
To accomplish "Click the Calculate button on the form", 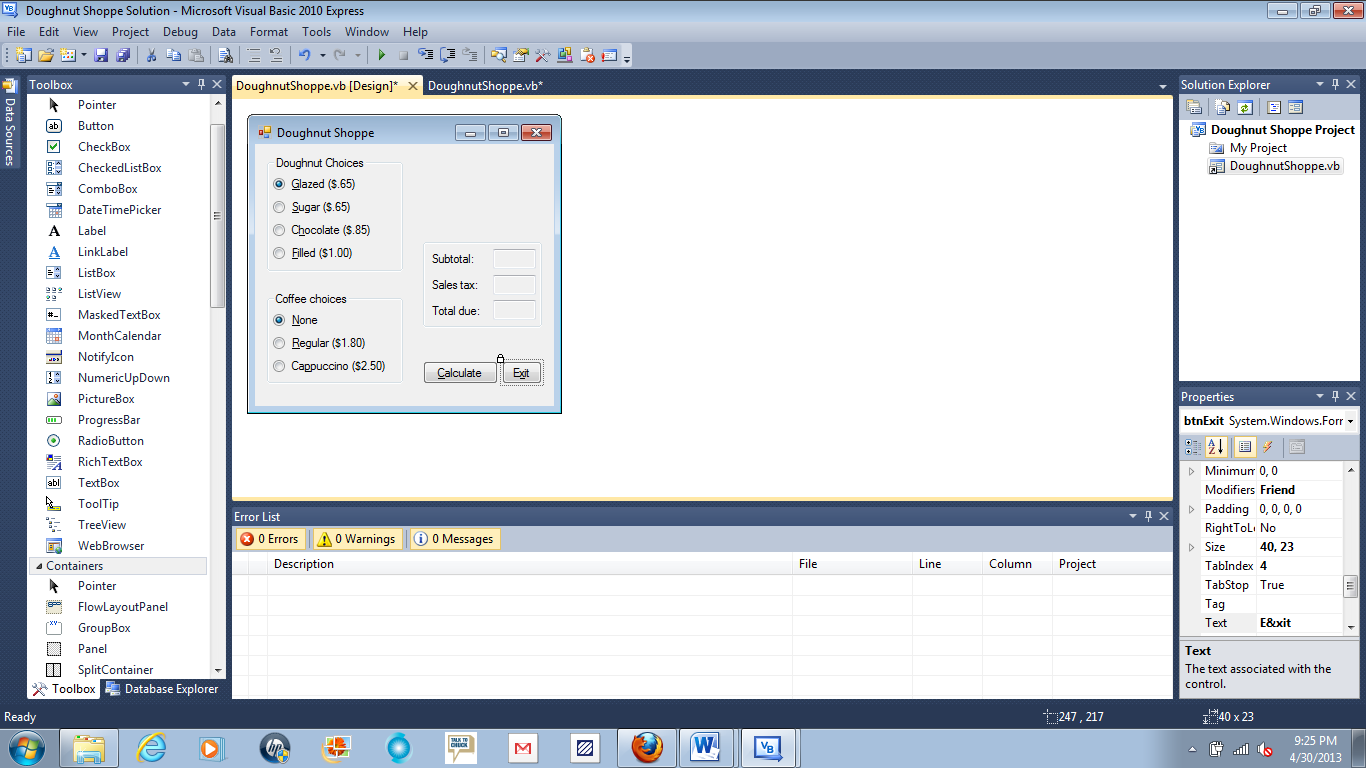I will pyautogui.click(x=460, y=373).
